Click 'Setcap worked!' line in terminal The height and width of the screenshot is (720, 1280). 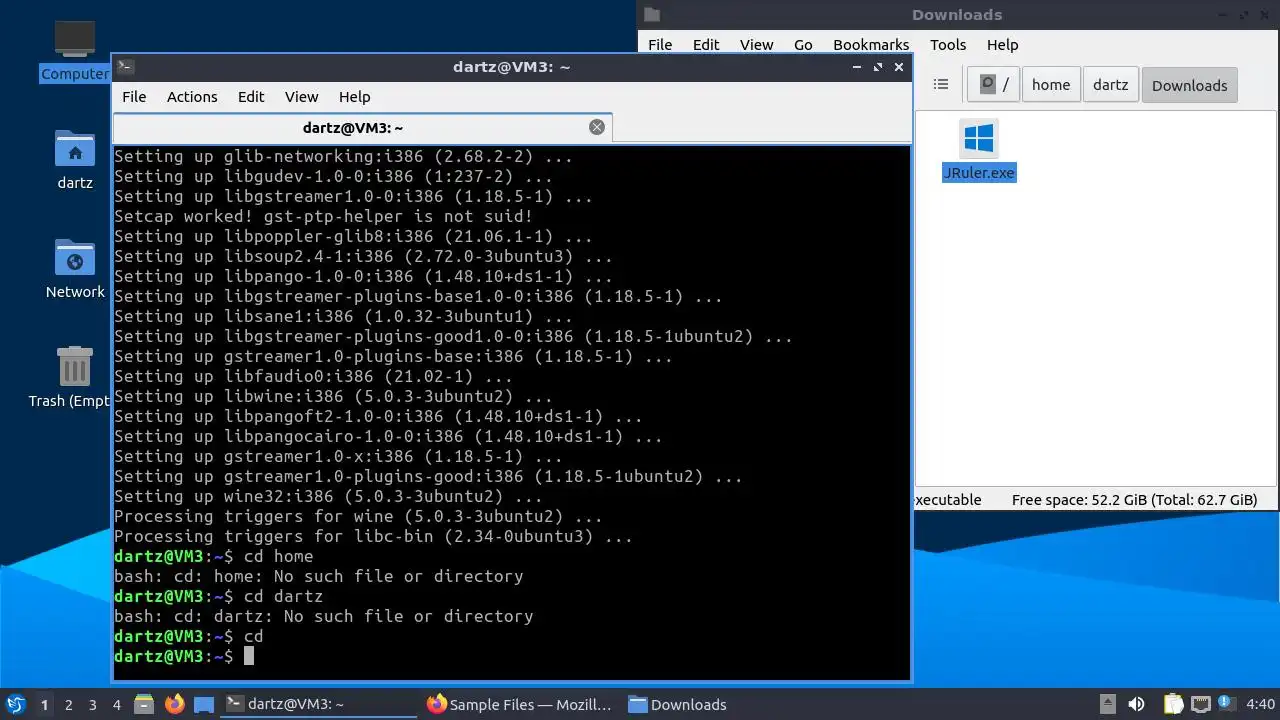323,216
